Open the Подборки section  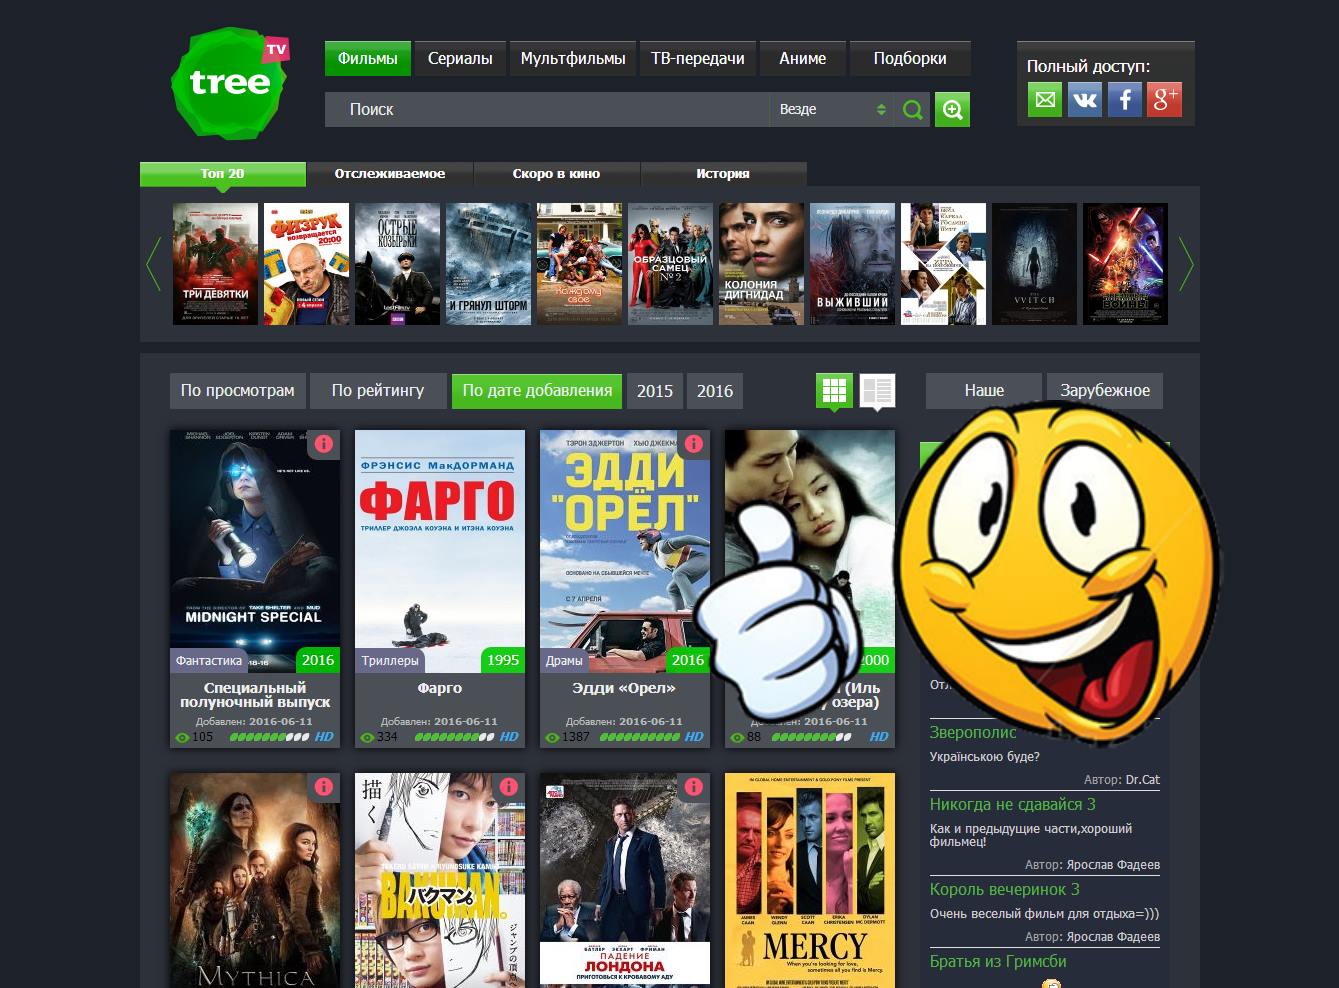click(910, 58)
